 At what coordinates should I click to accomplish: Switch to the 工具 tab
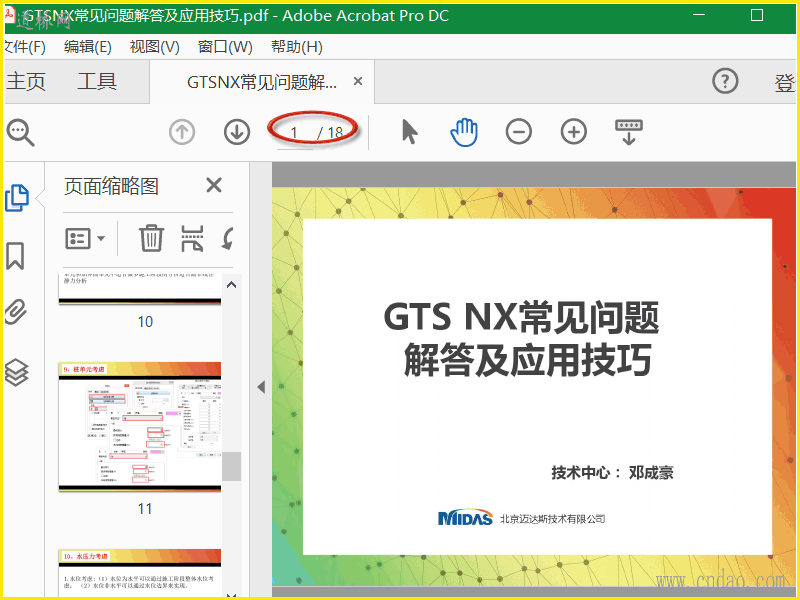pos(97,82)
